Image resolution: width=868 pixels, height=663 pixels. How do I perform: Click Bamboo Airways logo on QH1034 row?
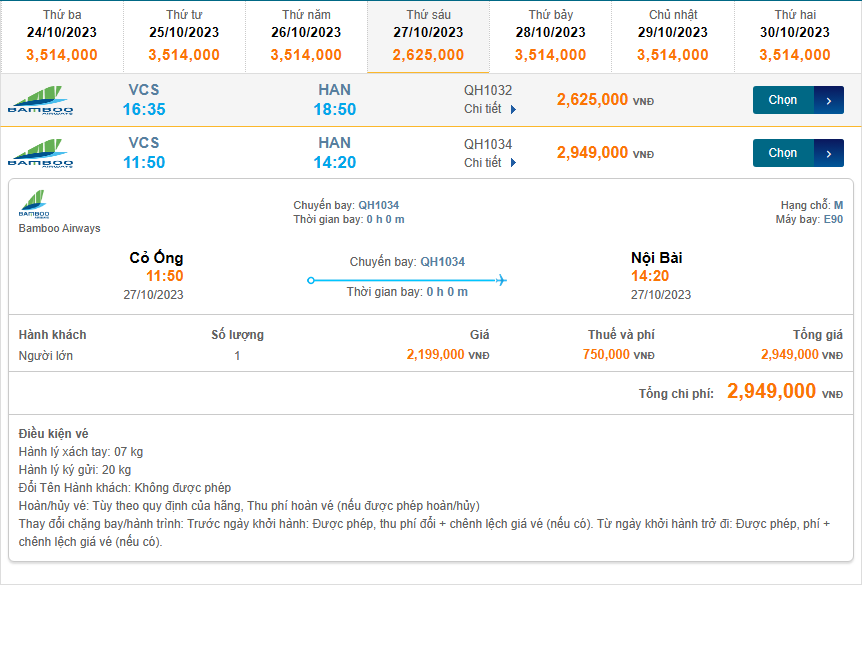(40, 153)
